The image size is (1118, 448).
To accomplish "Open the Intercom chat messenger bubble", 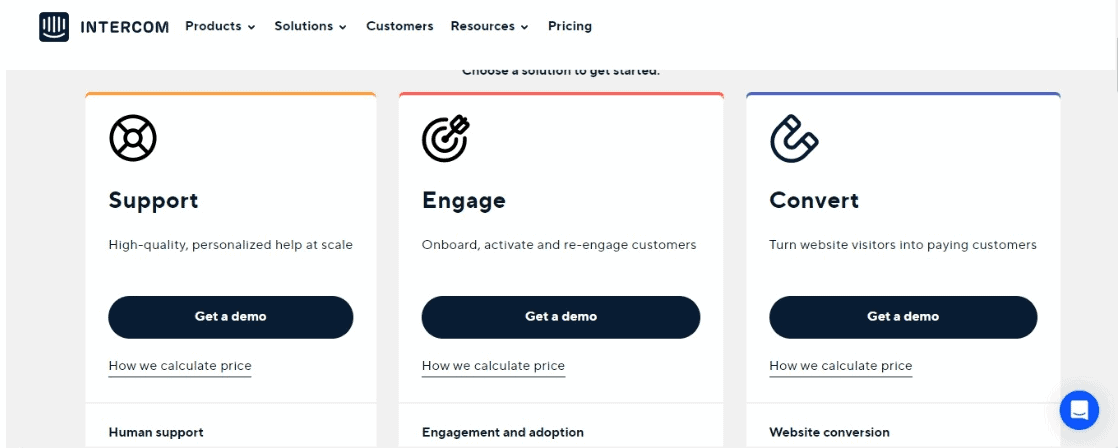I will (1079, 410).
